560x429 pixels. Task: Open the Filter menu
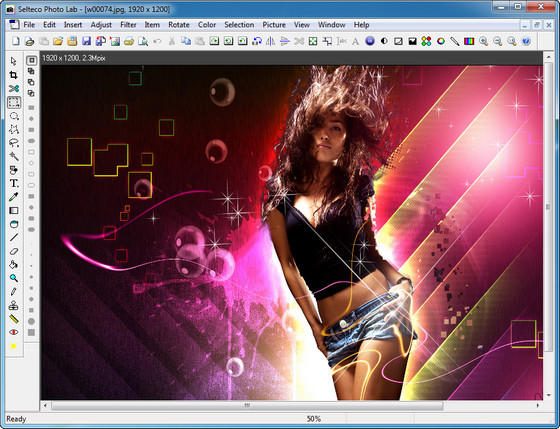click(x=128, y=25)
